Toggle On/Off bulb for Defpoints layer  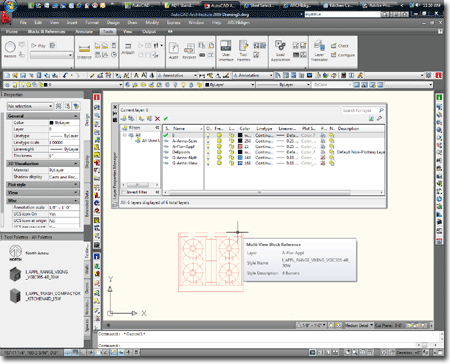point(208,152)
